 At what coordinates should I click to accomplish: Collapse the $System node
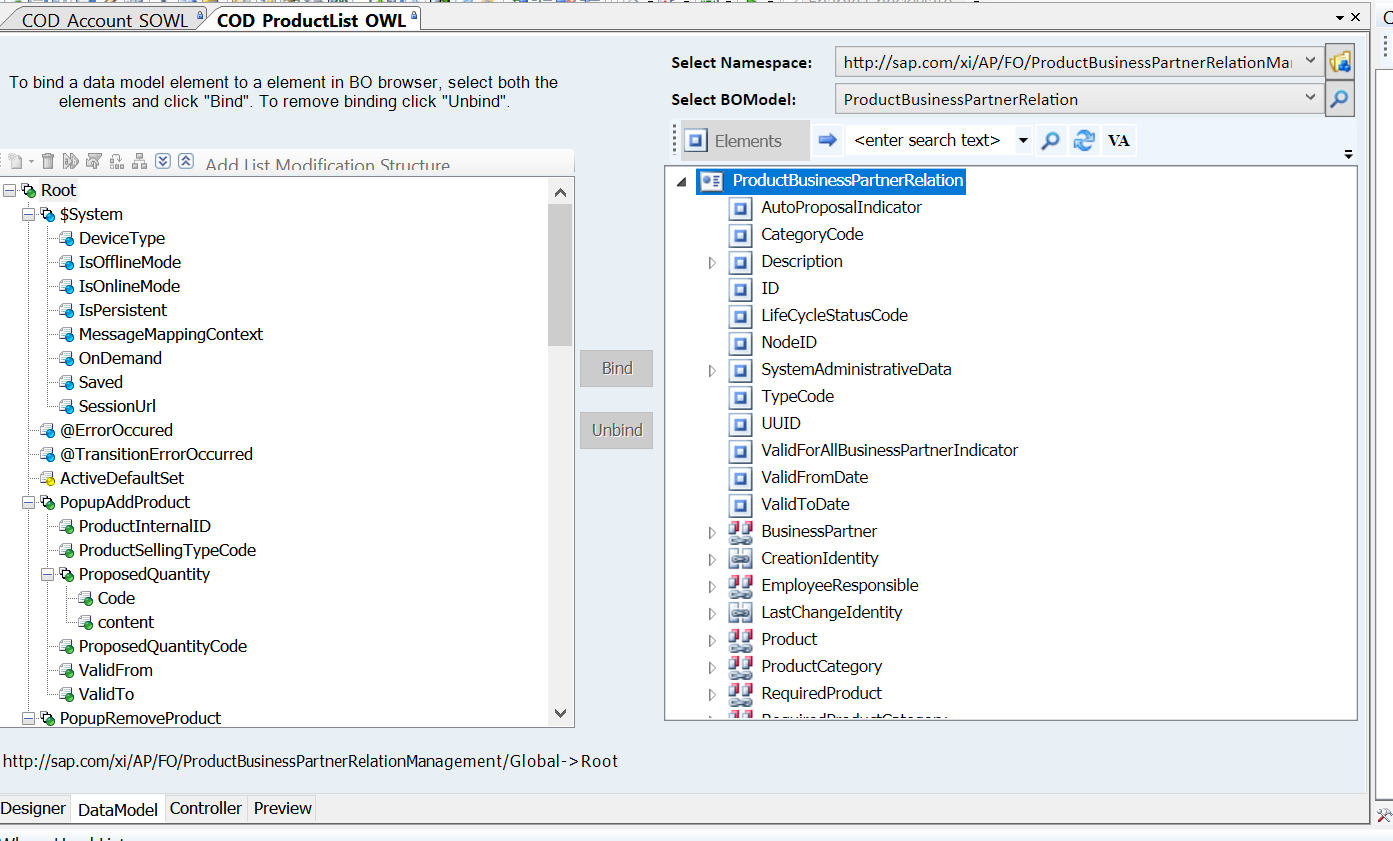[28, 214]
